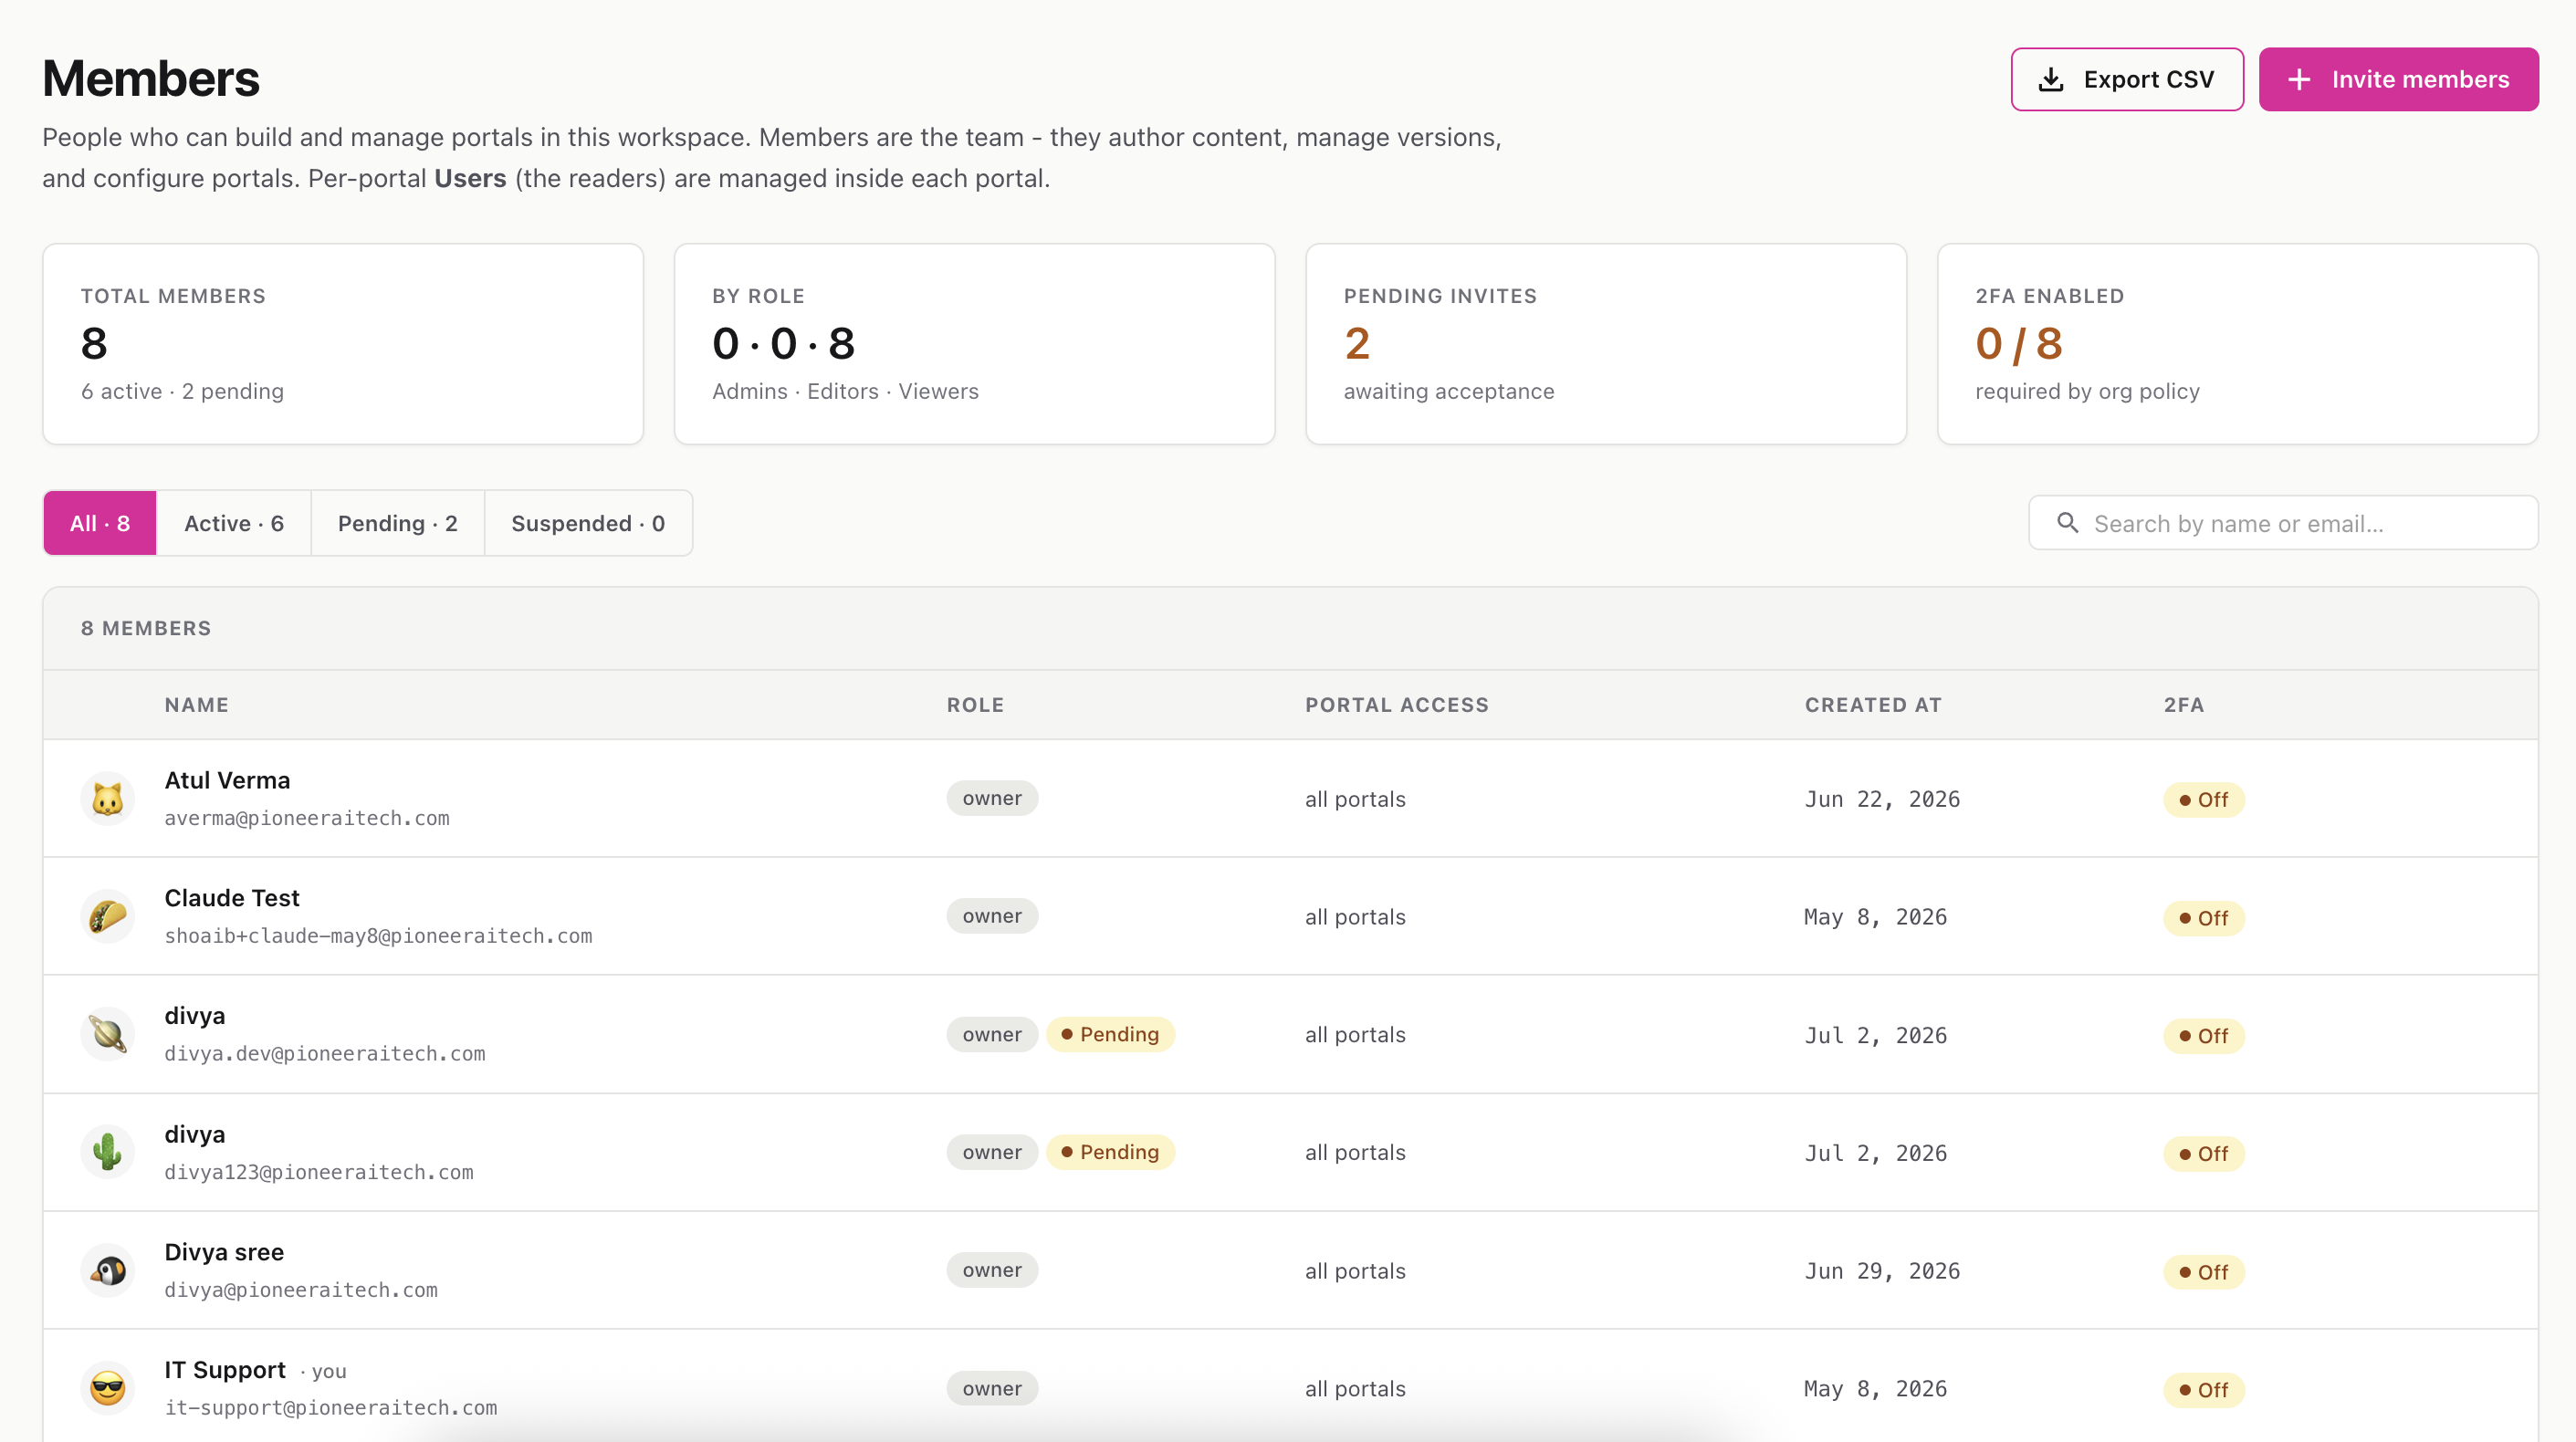Click the 2FA Off badge for Claude Test
The height and width of the screenshot is (1442, 2576).
pyautogui.click(x=2204, y=918)
